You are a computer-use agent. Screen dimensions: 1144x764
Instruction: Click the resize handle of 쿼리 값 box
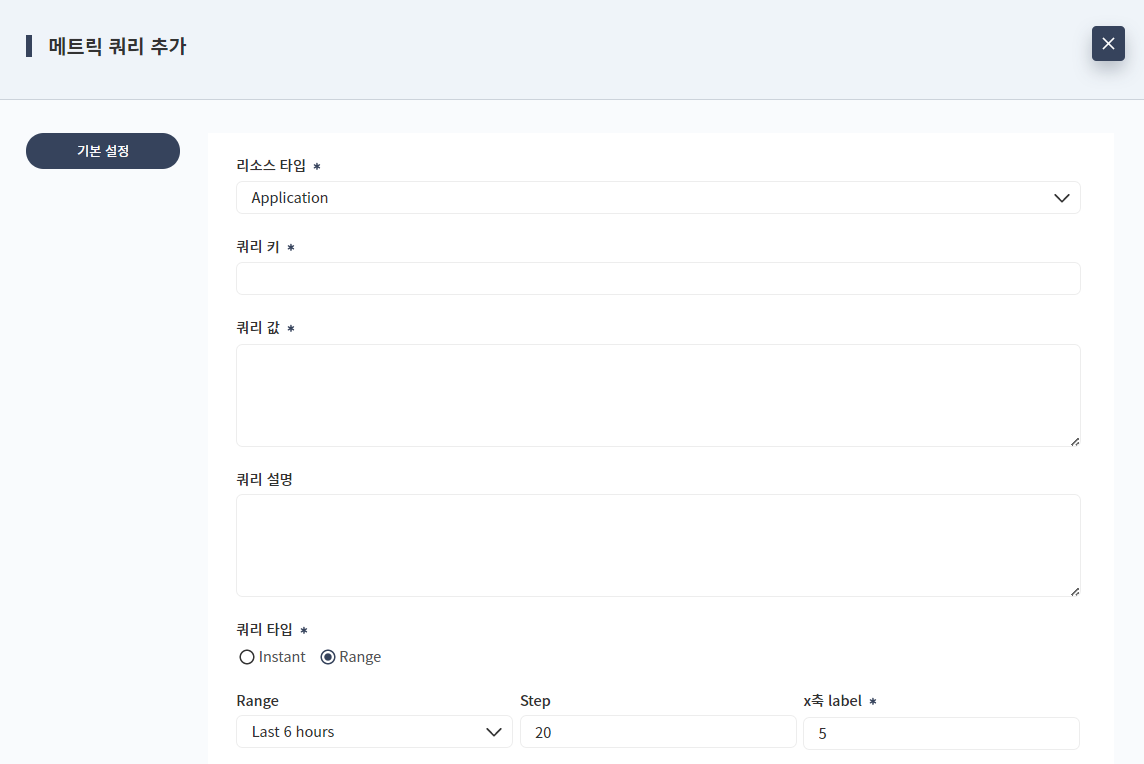pyautogui.click(x=1075, y=441)
